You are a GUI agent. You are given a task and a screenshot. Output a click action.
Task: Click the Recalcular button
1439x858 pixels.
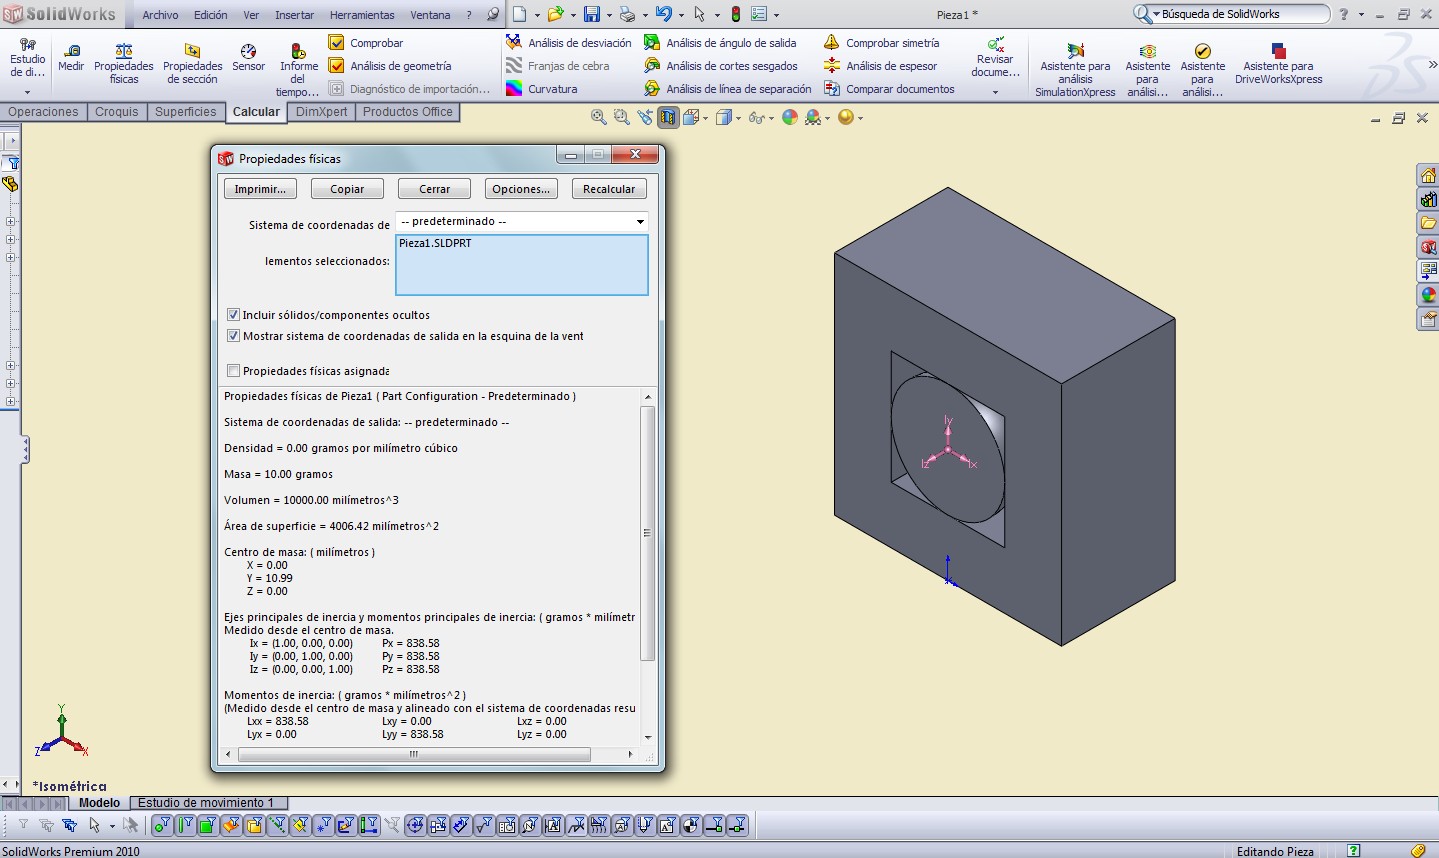pos(609,189)
